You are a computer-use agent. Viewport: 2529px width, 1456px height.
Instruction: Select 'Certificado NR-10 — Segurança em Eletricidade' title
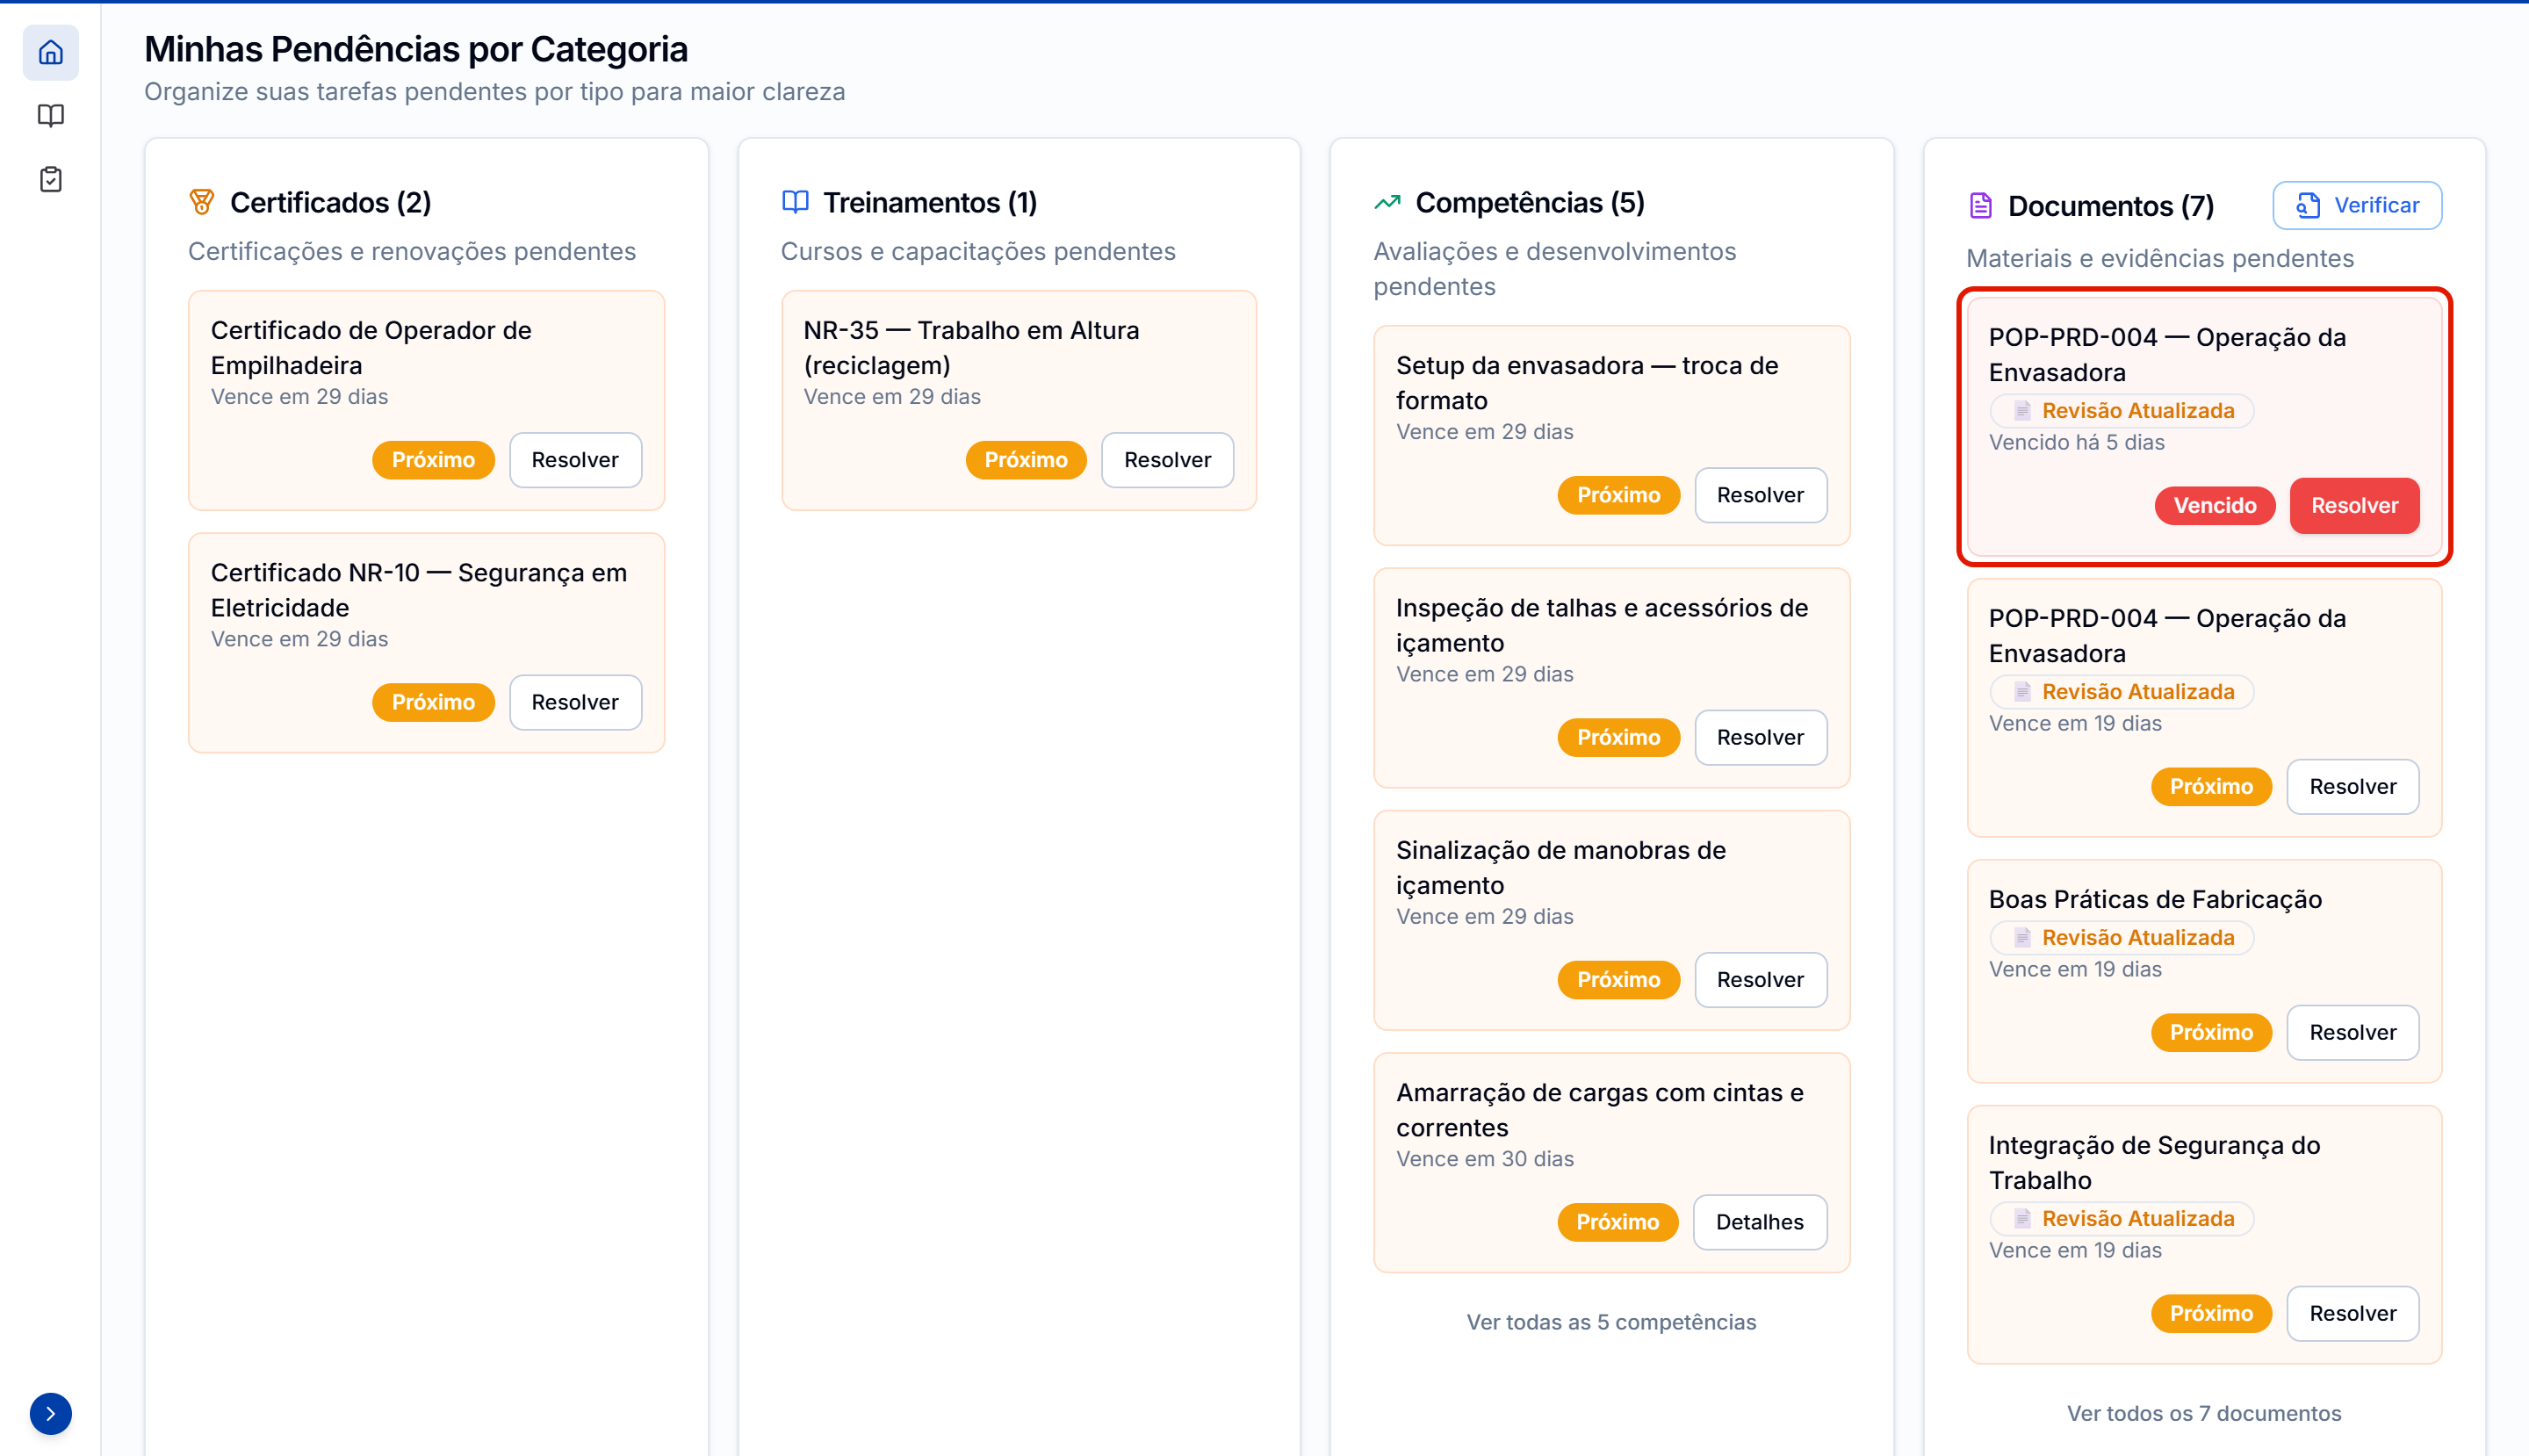419,590
